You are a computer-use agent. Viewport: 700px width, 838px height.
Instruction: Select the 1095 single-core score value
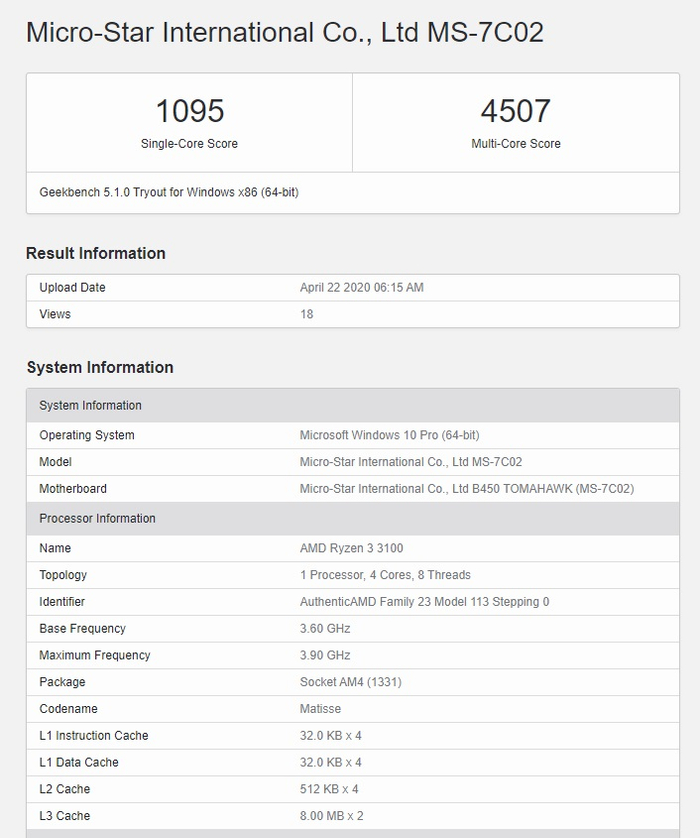(x=190, y=111)
